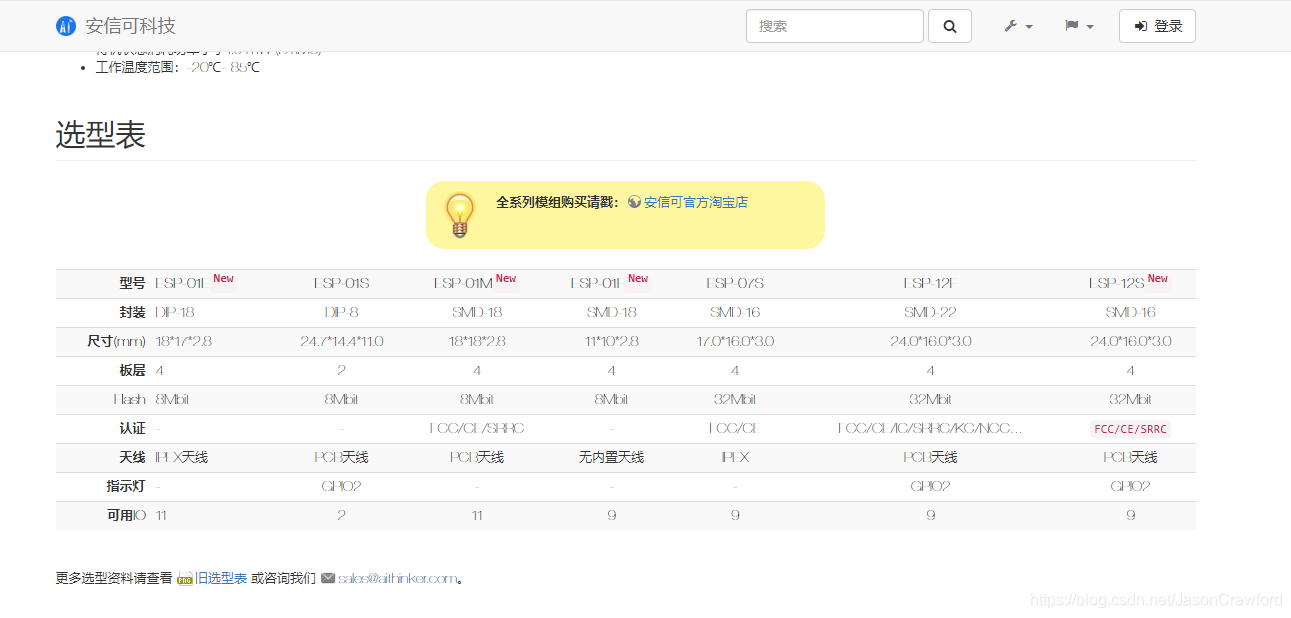Click the 工作温度范围 bullet text
Viewport: 1291px width, 618px height.
[177, 67]
